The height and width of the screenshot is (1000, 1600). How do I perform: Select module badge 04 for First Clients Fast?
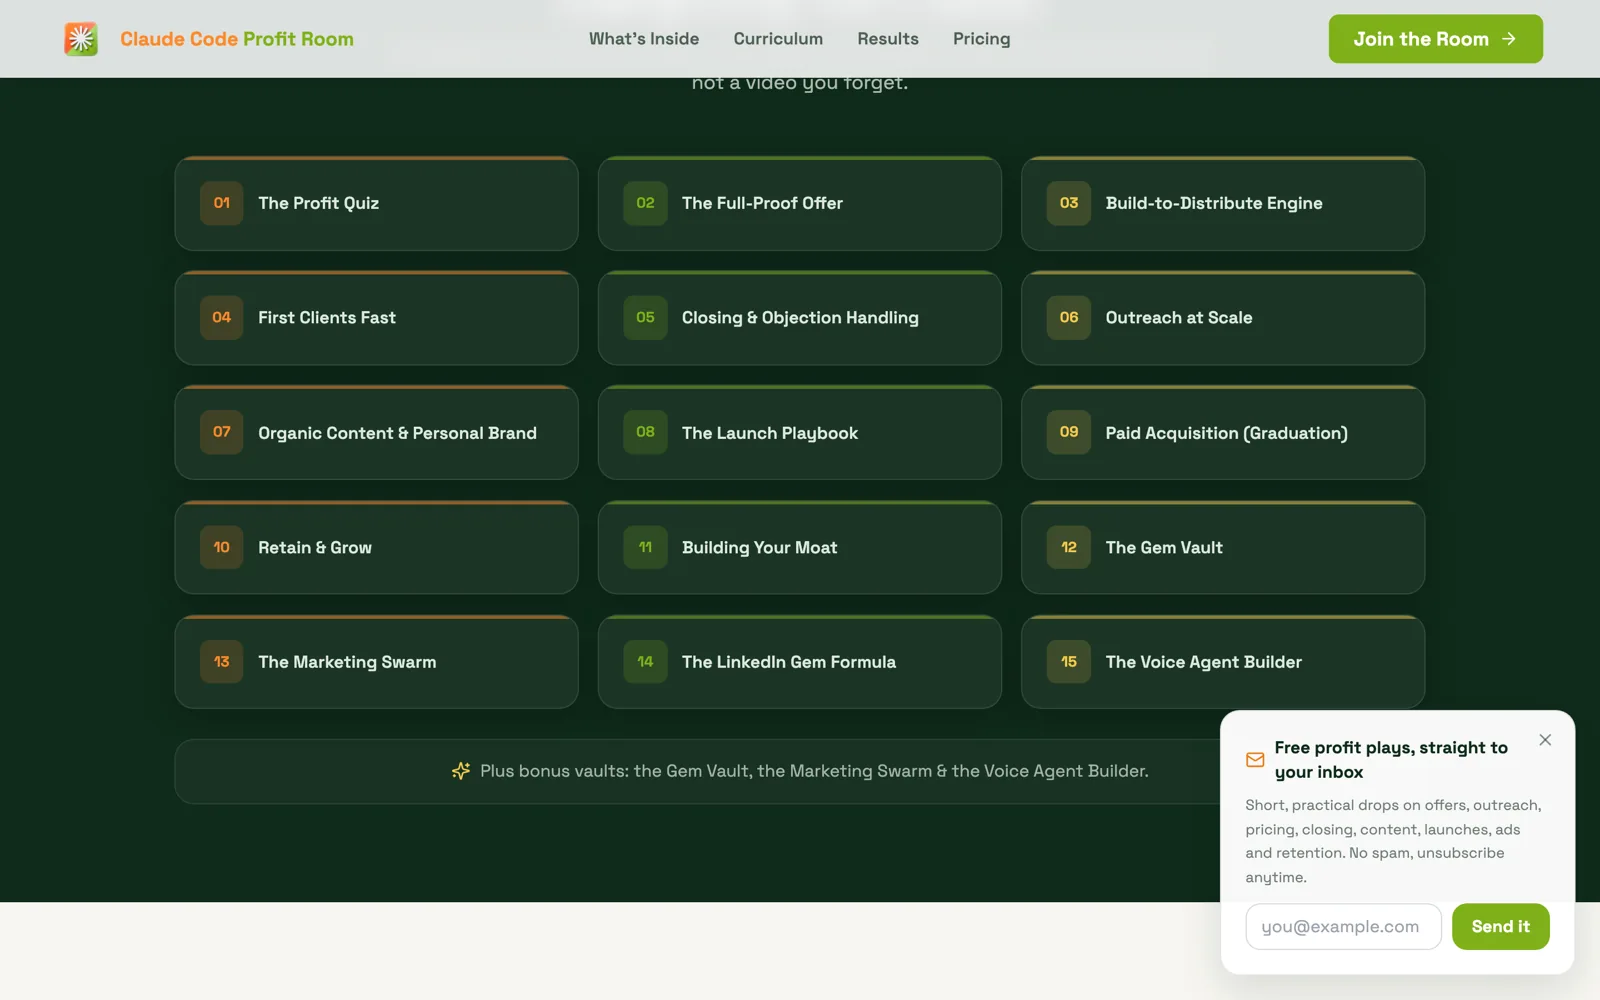[x=222, y=318]
